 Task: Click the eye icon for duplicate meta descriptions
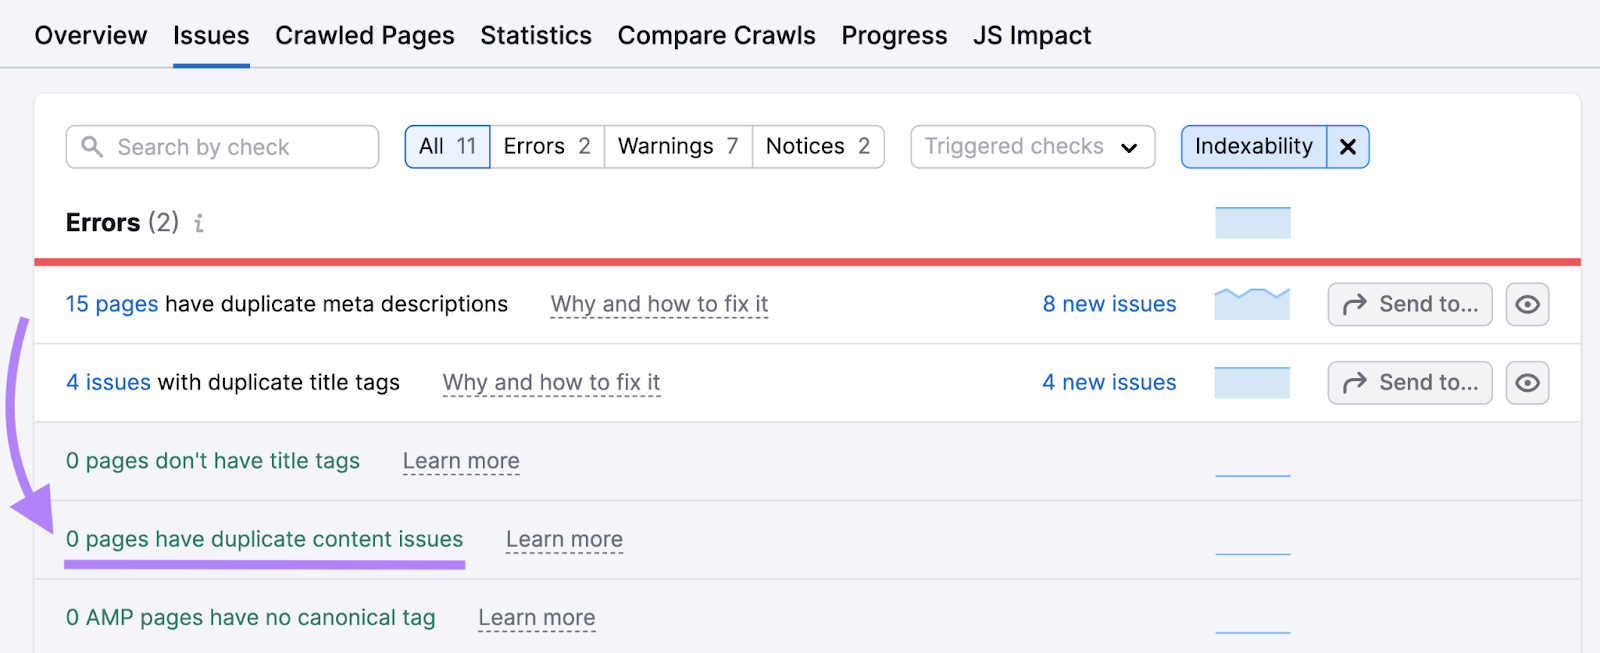[1527, 304]
